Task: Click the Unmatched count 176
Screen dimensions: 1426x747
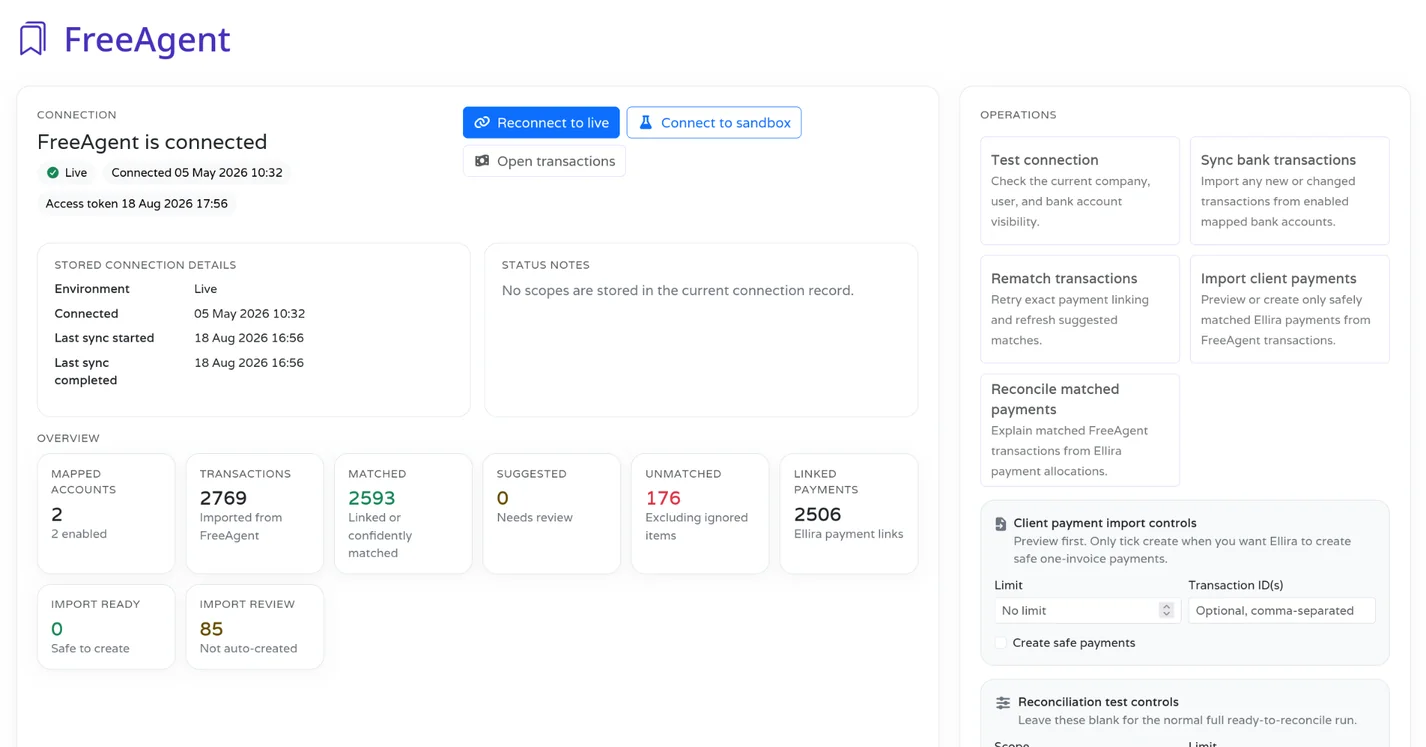Action: pos(663,498)
